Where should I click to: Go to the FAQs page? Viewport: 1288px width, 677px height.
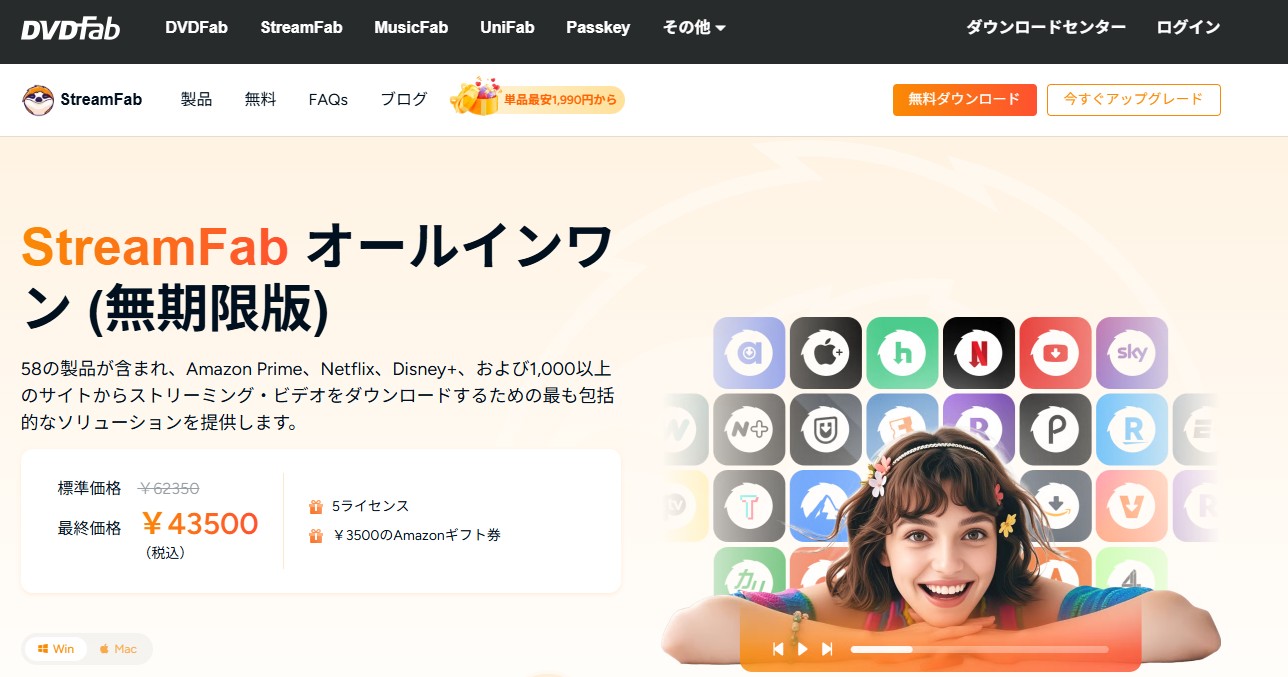coord(328,100)
